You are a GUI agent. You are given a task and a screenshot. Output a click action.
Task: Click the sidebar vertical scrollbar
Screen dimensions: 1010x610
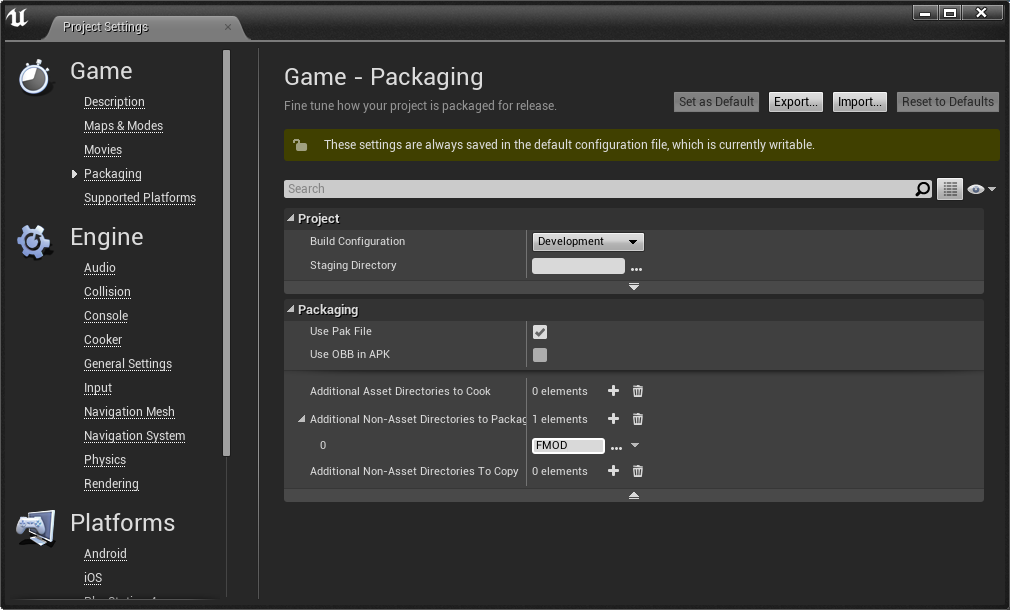[x=226, y=253]
